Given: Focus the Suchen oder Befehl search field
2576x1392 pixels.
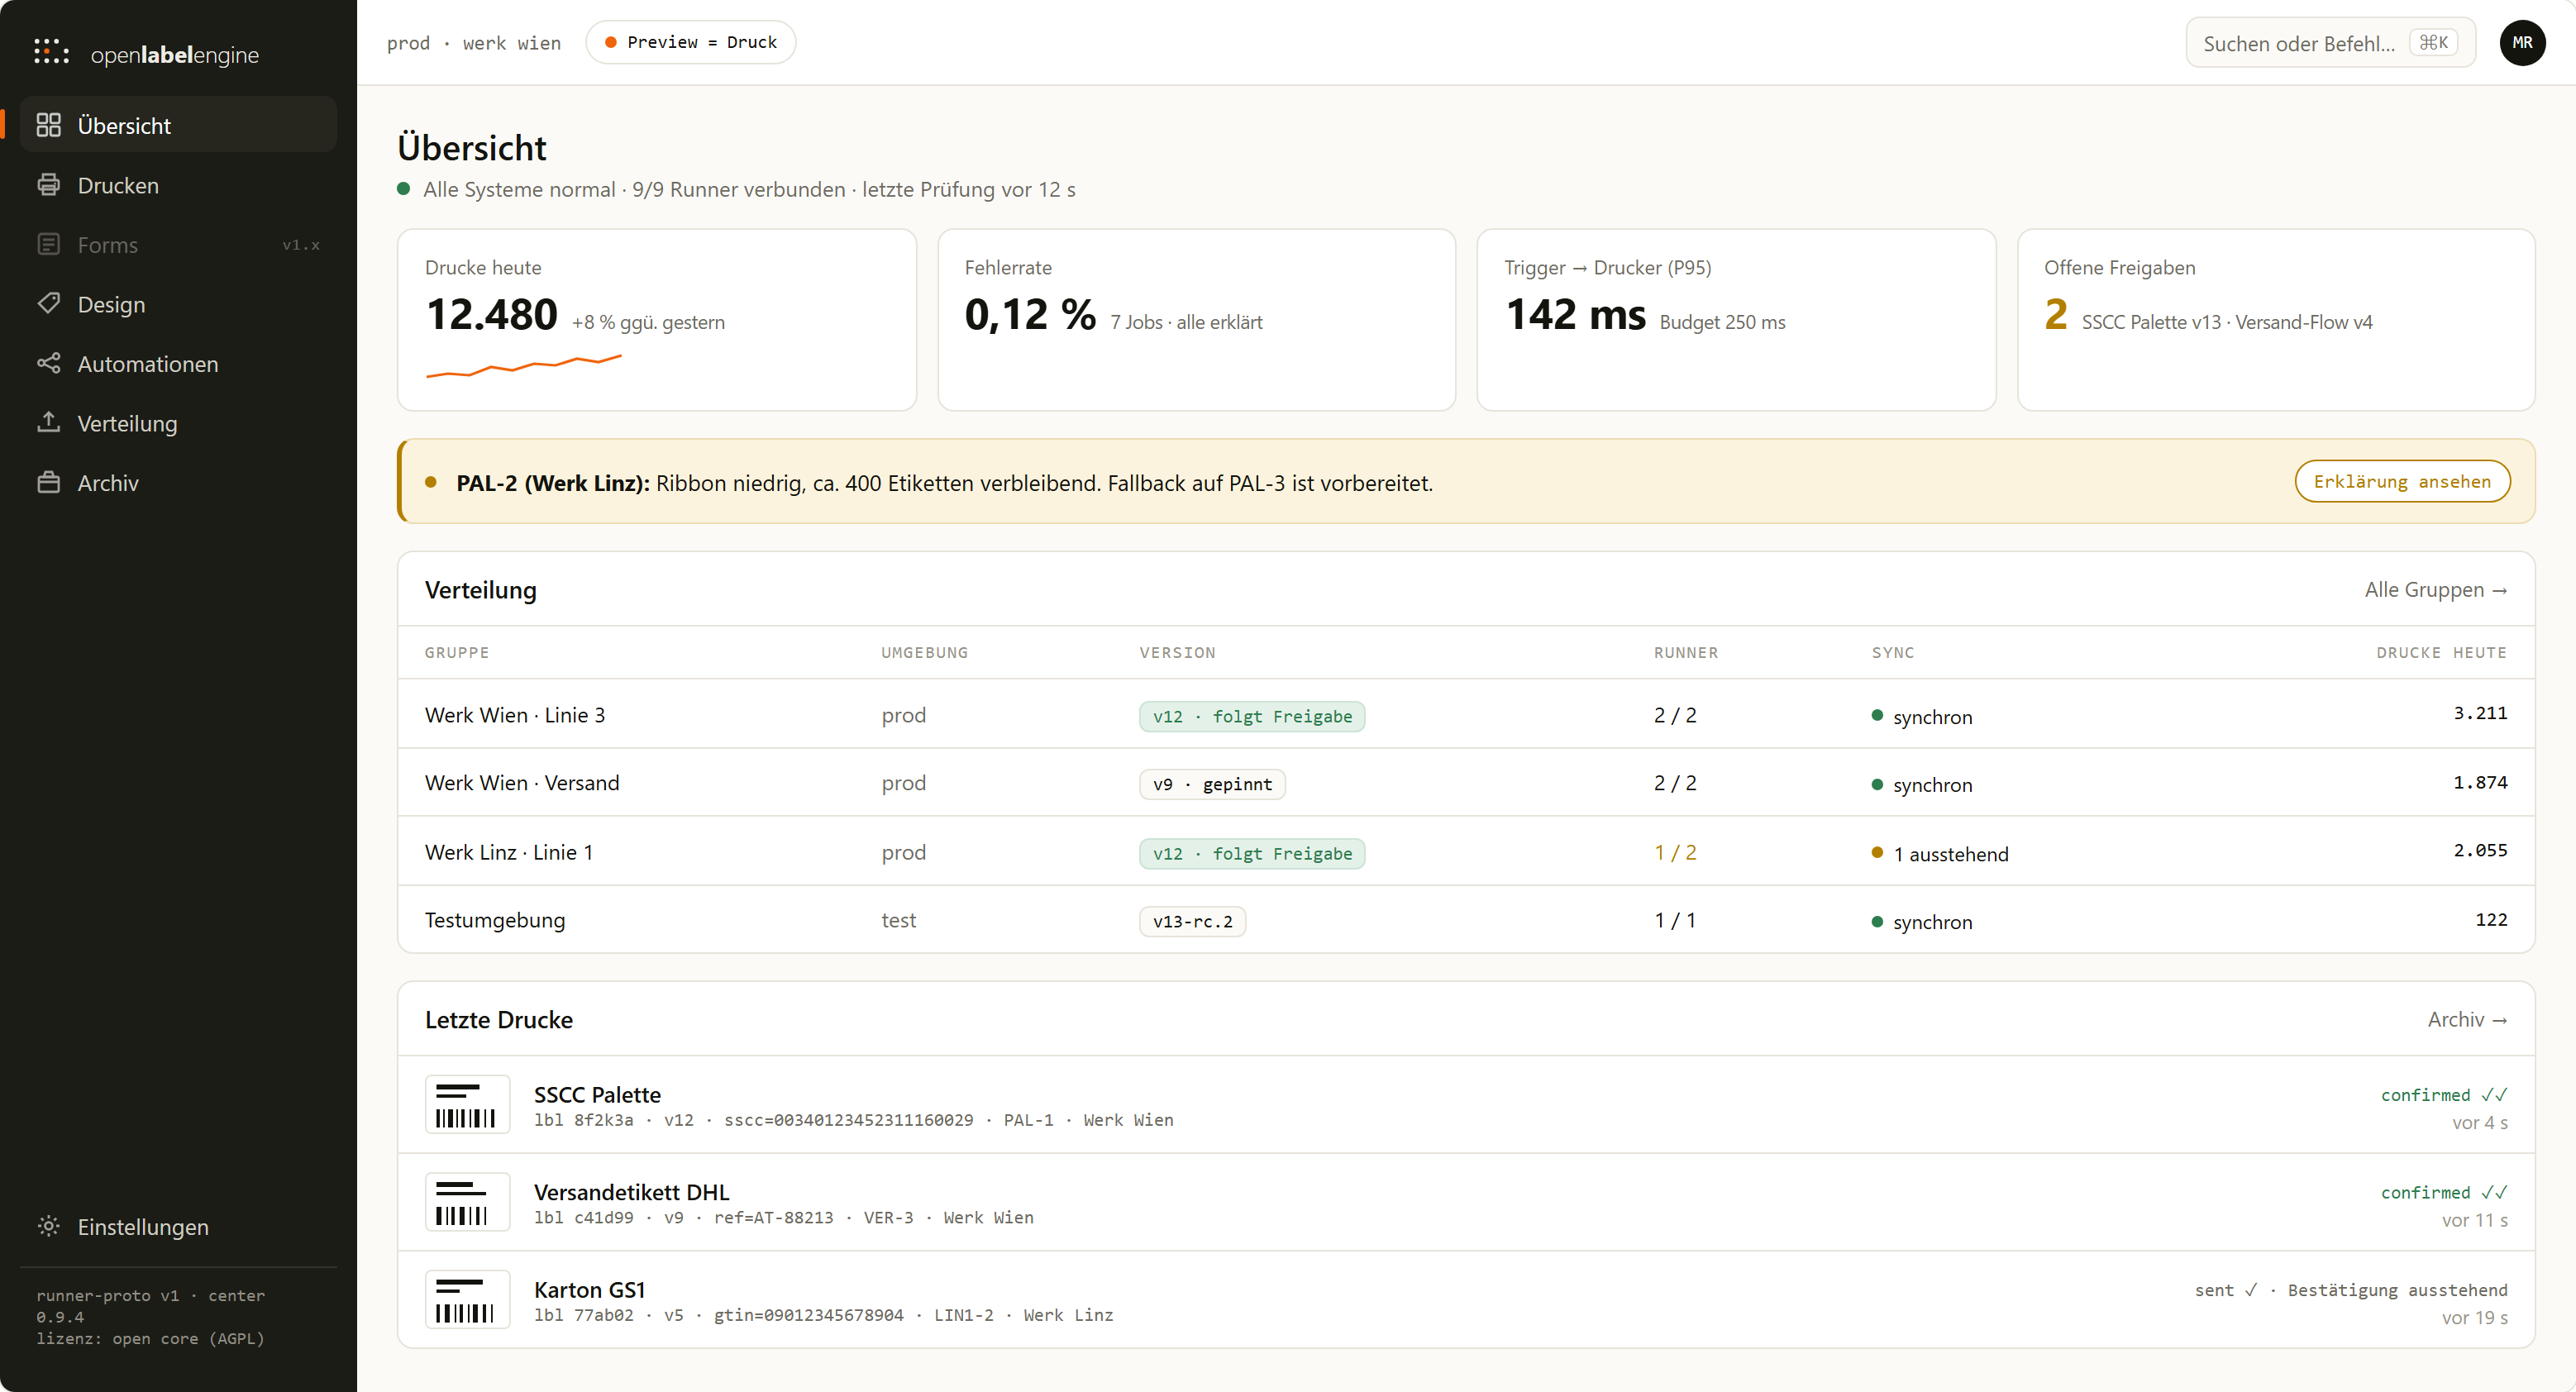Looking at the screenshot, I should coord(2330,43).
